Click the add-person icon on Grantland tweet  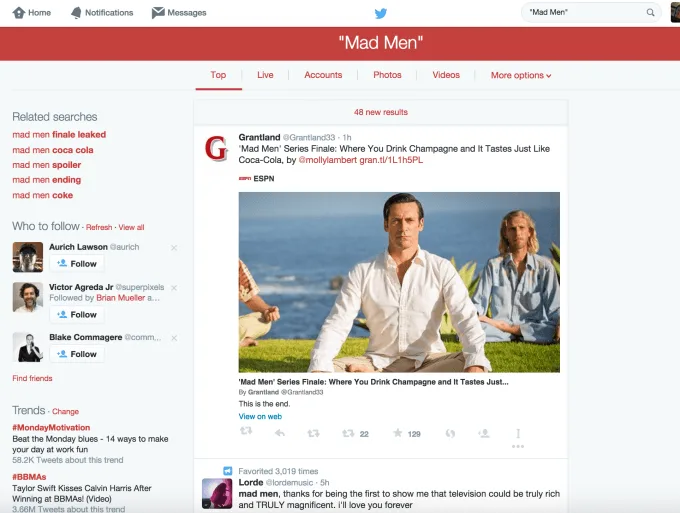[x=484, y=433]
